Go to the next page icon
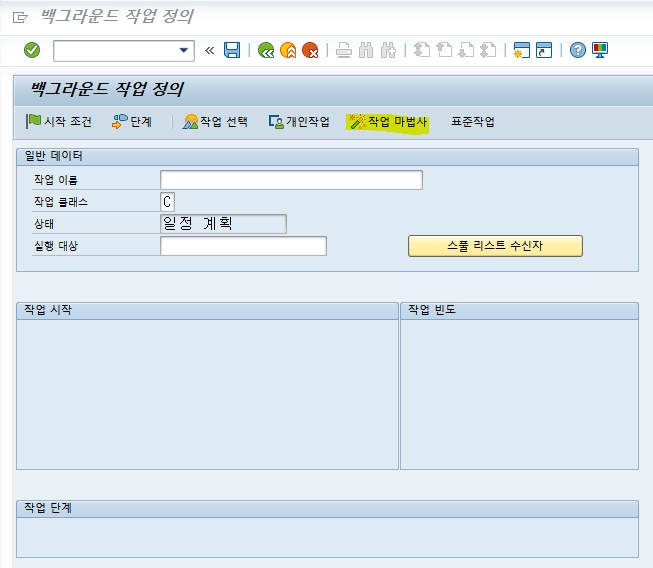 466,50
